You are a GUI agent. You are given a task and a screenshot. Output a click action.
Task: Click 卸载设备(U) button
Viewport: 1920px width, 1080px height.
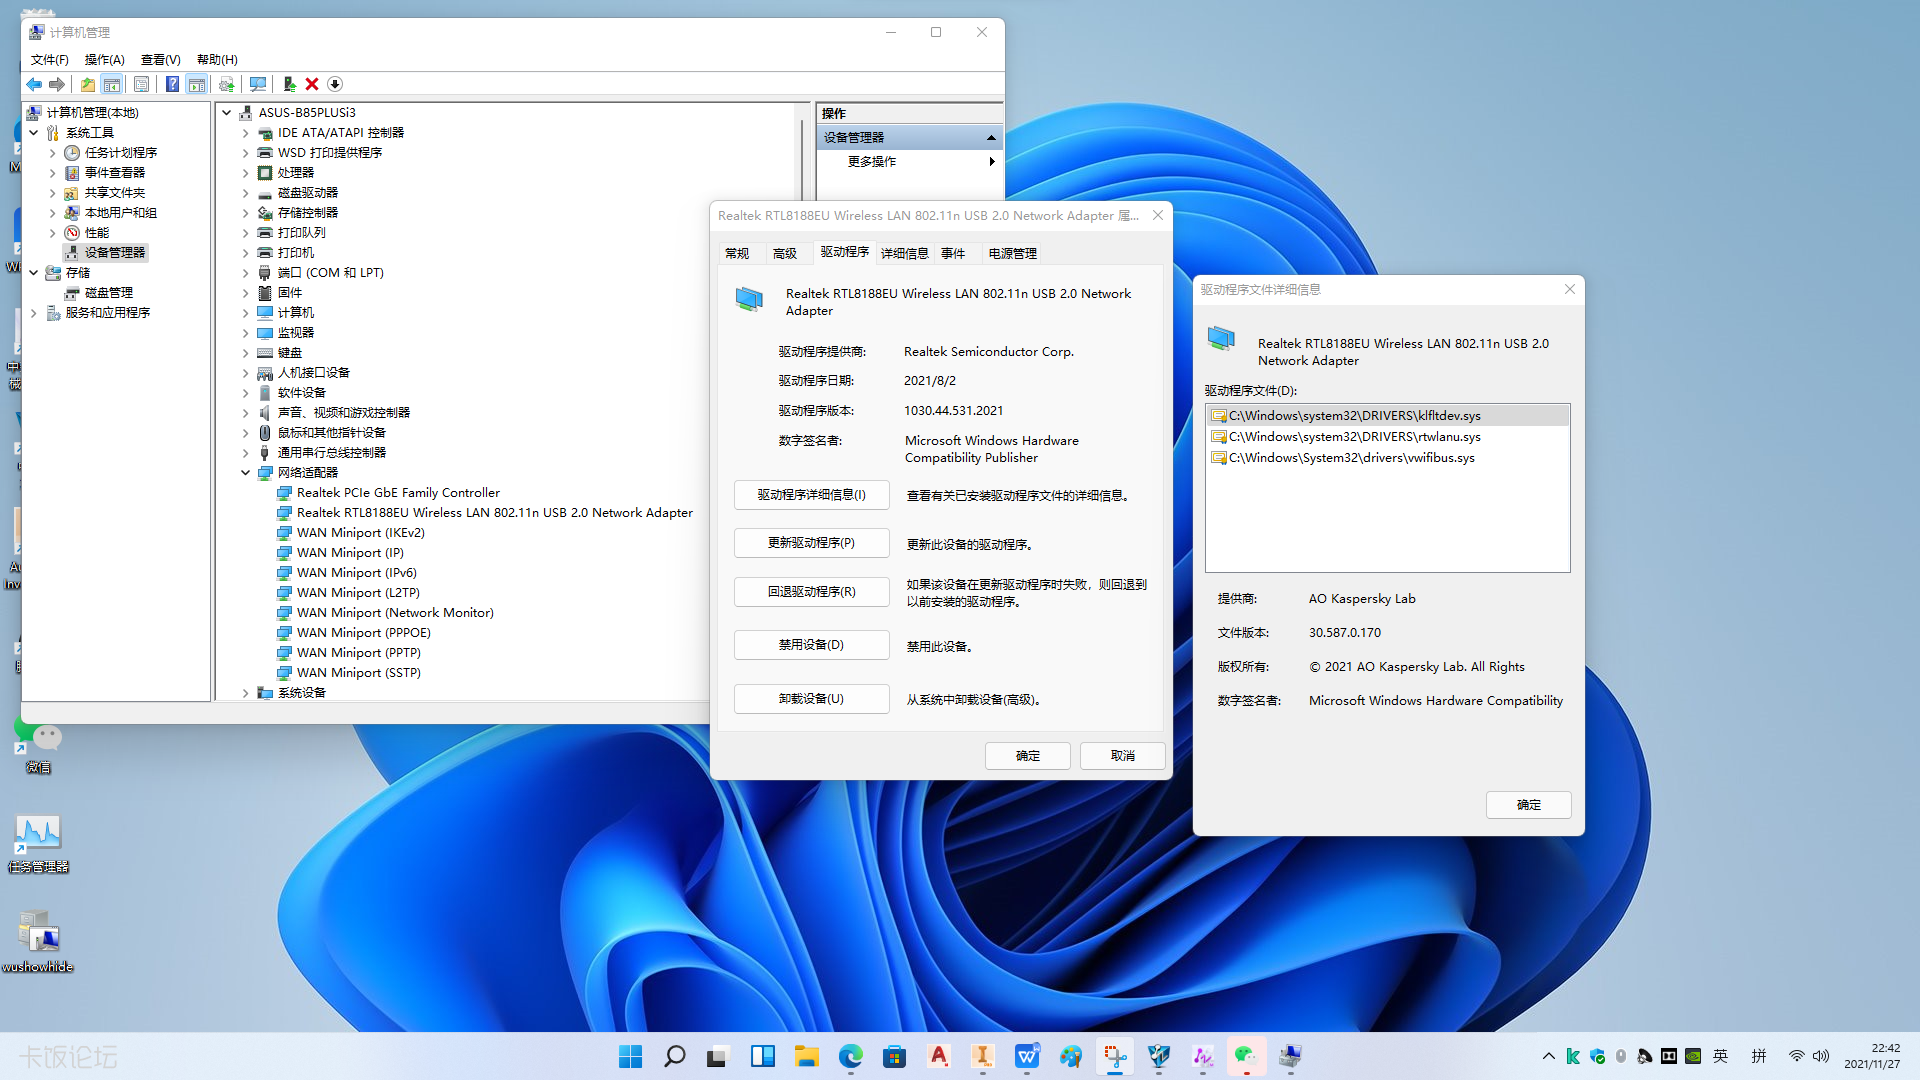coord(812,699)
